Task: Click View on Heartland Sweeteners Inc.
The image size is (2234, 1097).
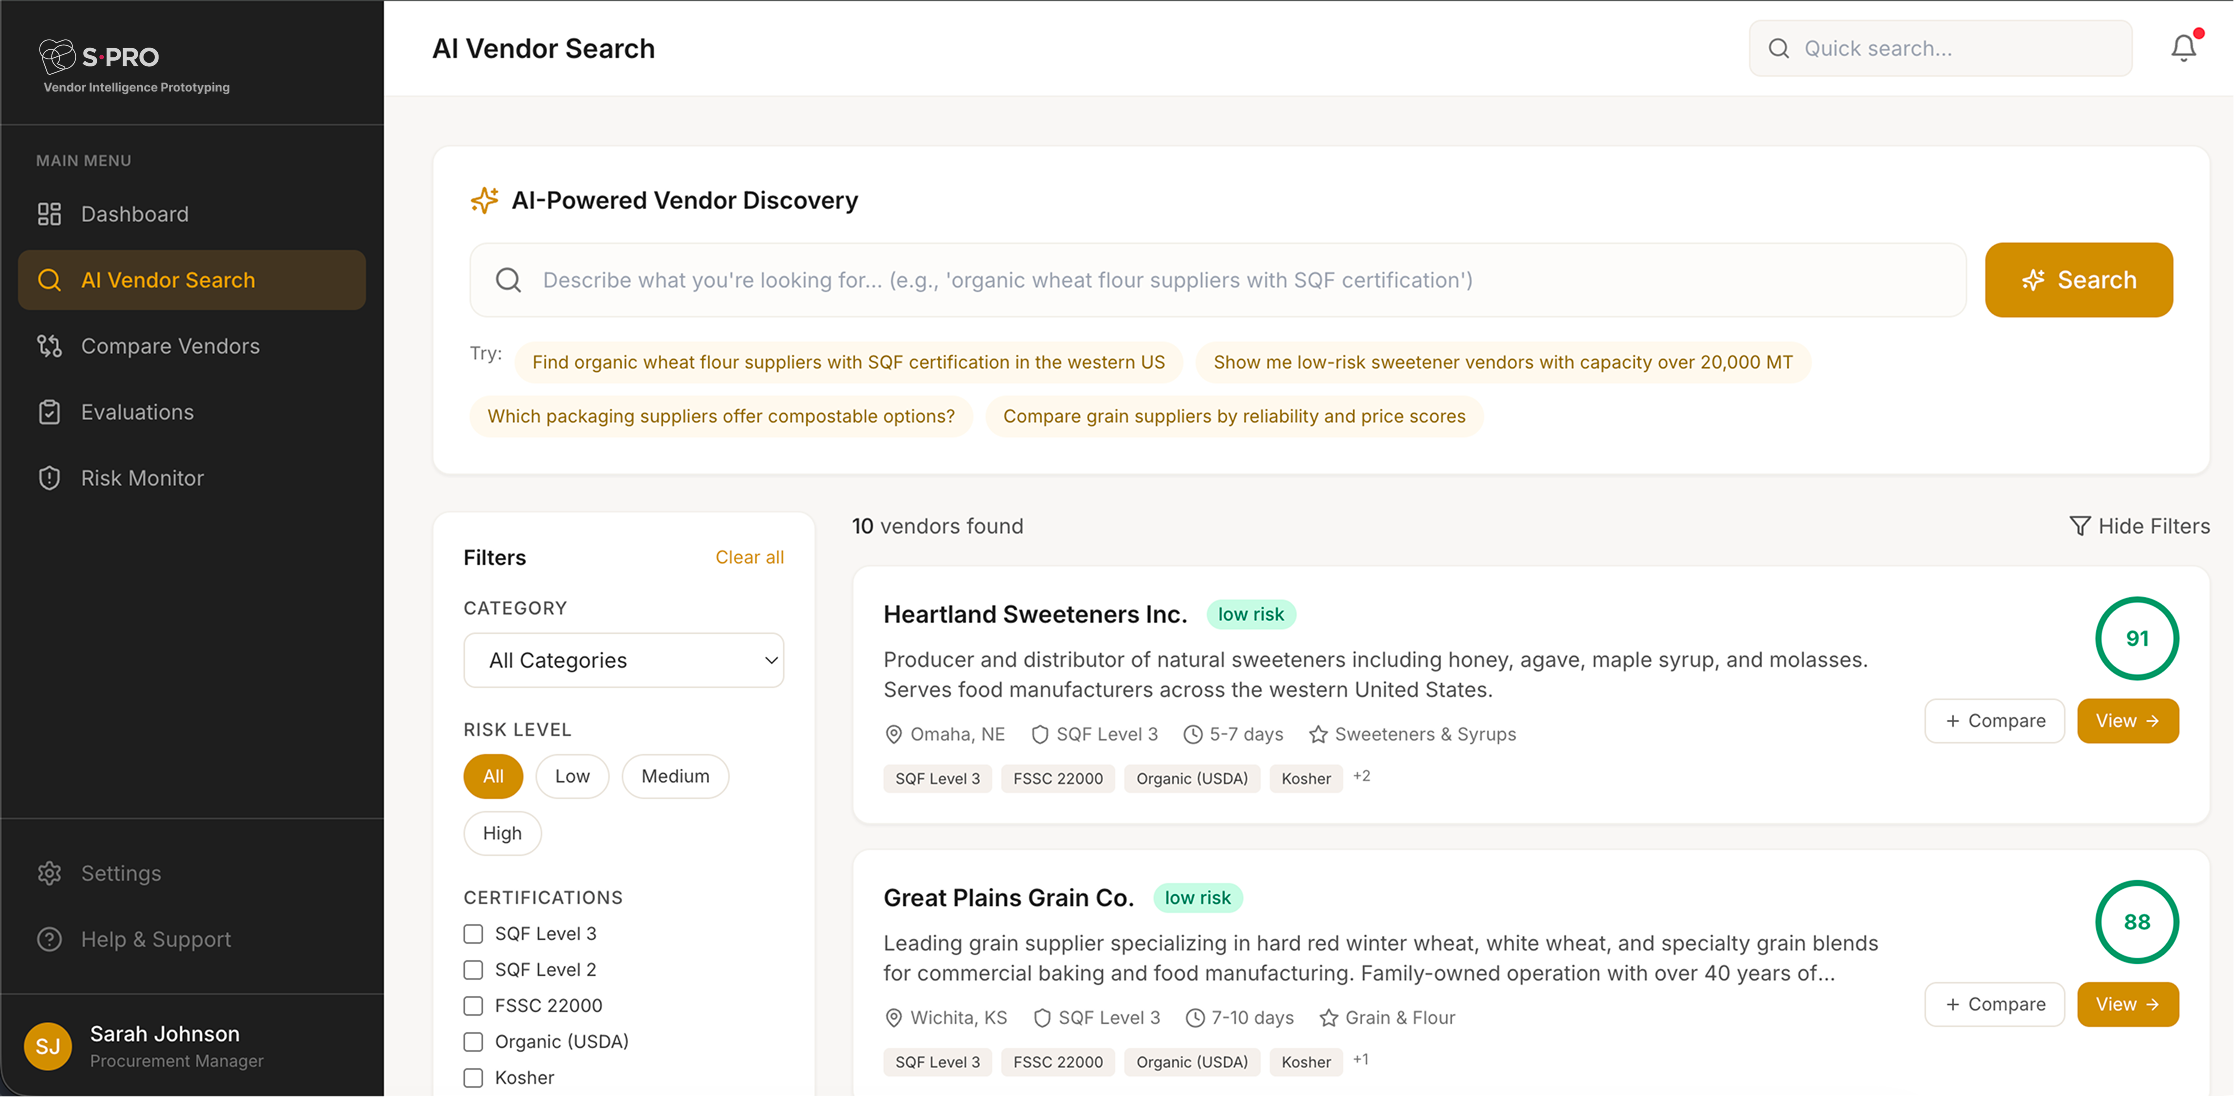Action: coord(2128,720)
